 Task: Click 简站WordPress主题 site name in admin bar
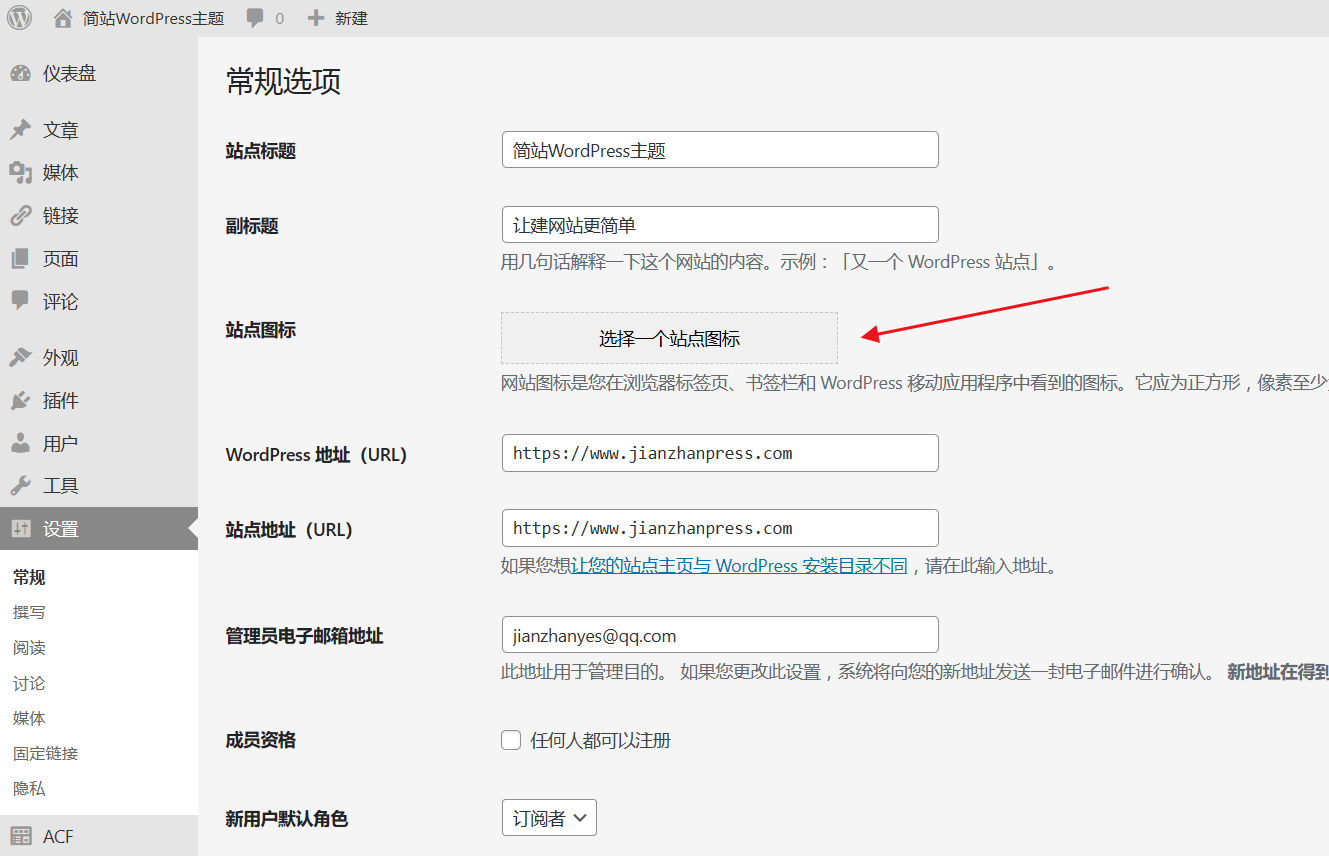[154, 18]
